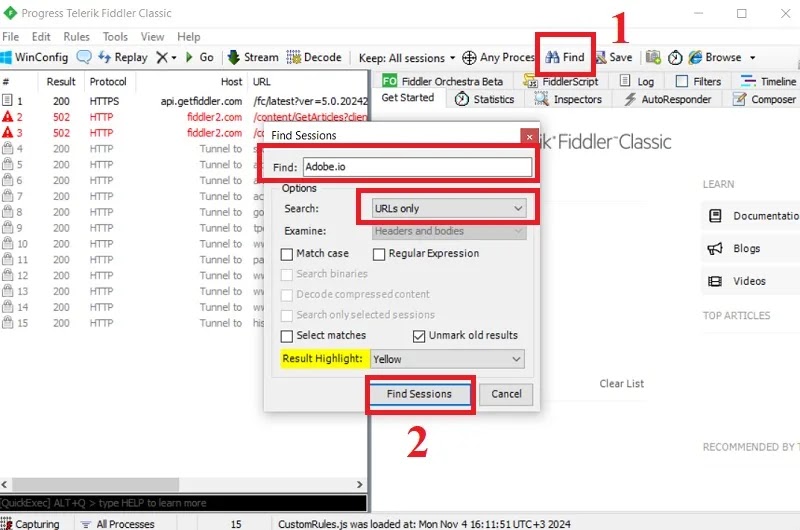
Task: Open the Blogs megaphone item
Action: point(751,248)
